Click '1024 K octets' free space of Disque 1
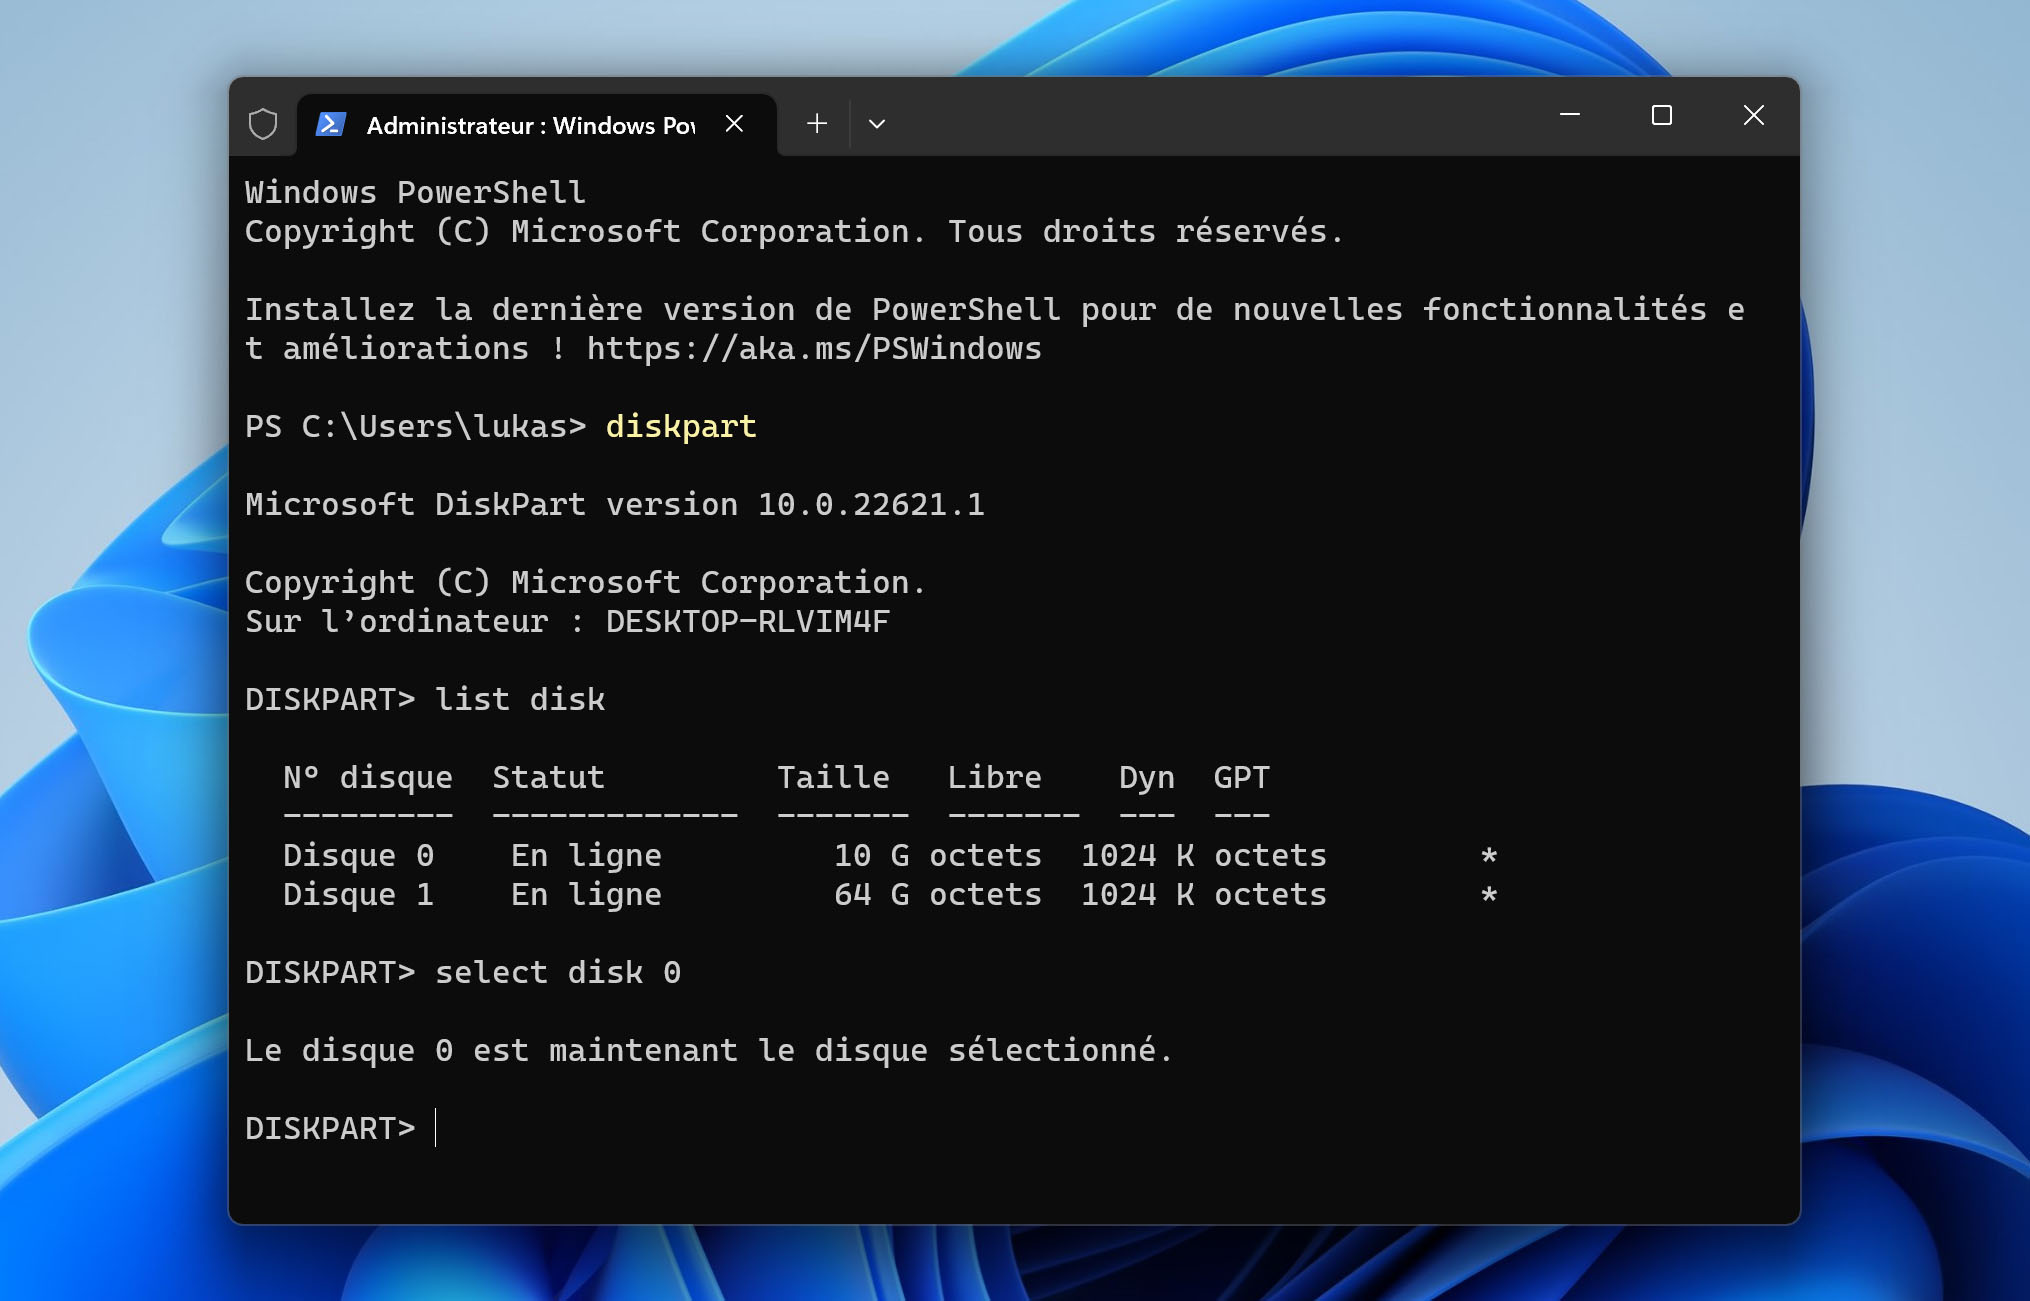2030x1301 pixels. tap(1204, 894)
